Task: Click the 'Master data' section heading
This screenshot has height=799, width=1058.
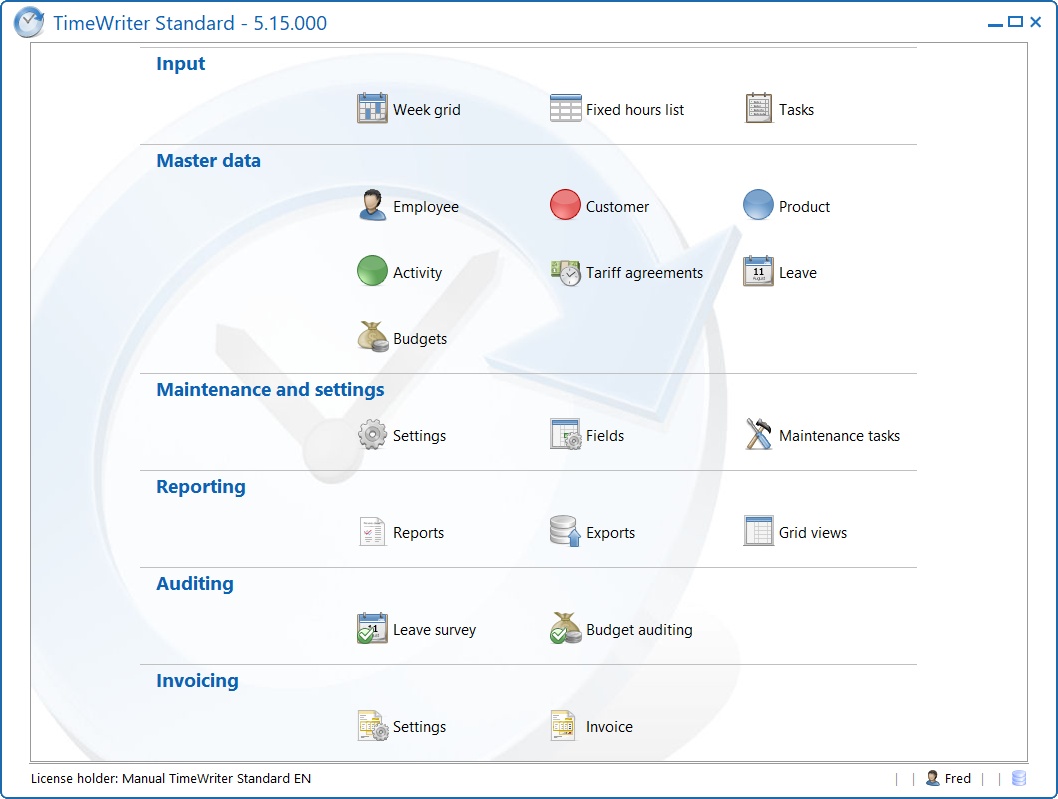Action: click(x=208, y=161)
